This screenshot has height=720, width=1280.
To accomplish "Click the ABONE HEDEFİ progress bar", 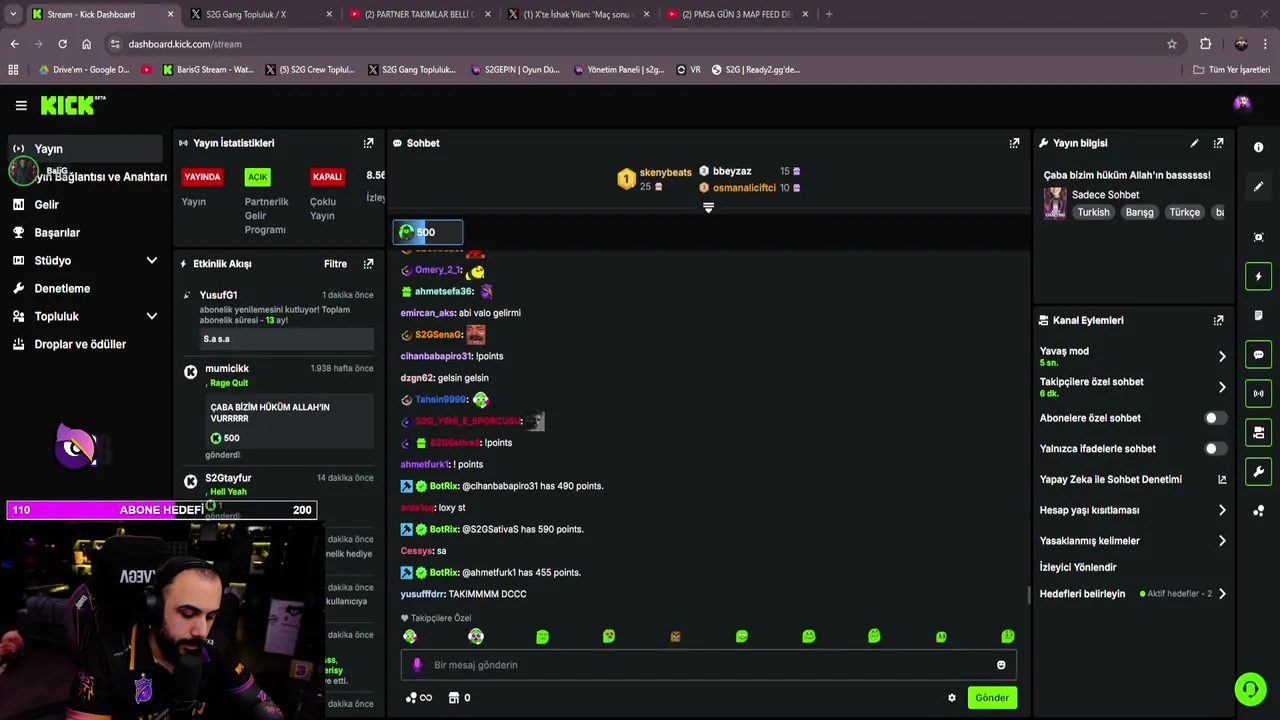I will point(161,510).
